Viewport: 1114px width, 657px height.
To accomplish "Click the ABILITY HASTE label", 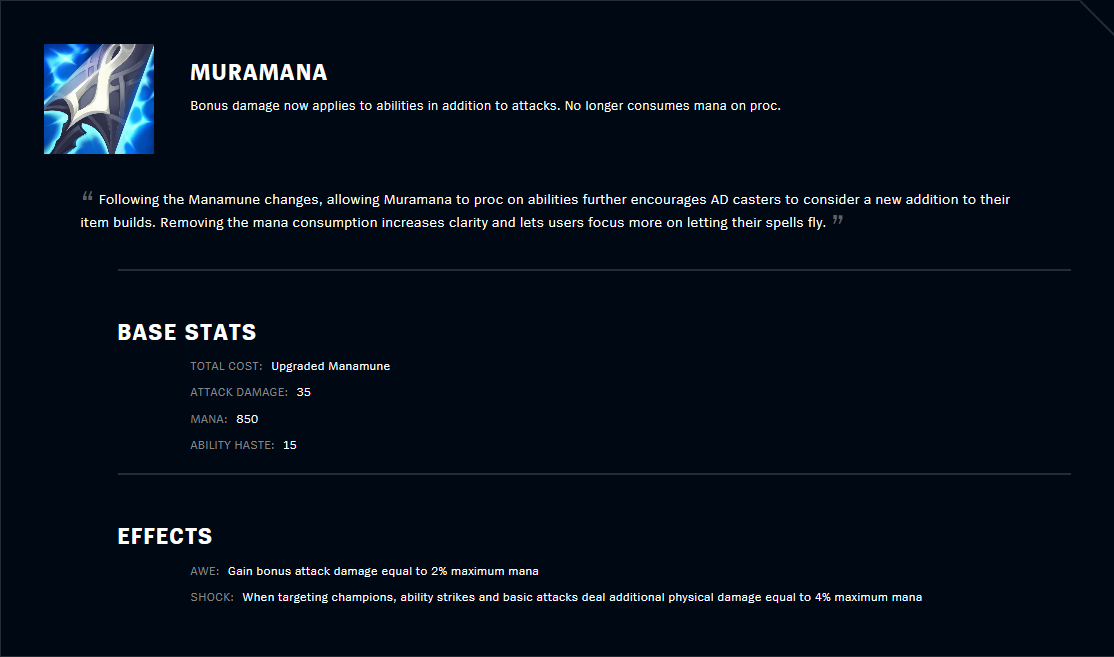I will point(232,445).
